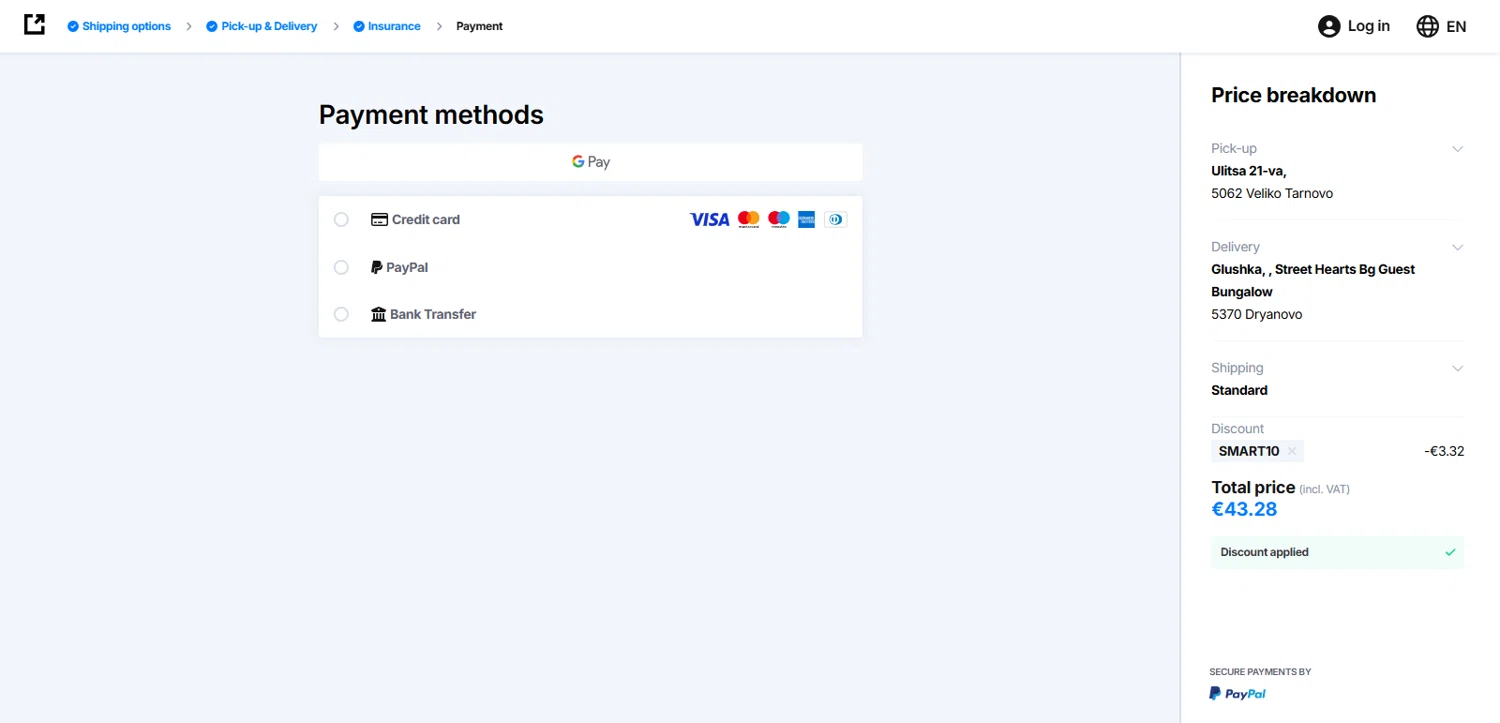Click the American Express logo

click(x=807, y=219)
